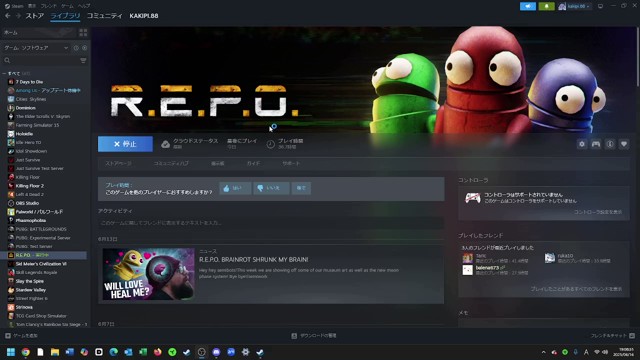The height and width of the screenshot is (360, 640).
Task: Open the Community tab
Action: click(104, 16)
